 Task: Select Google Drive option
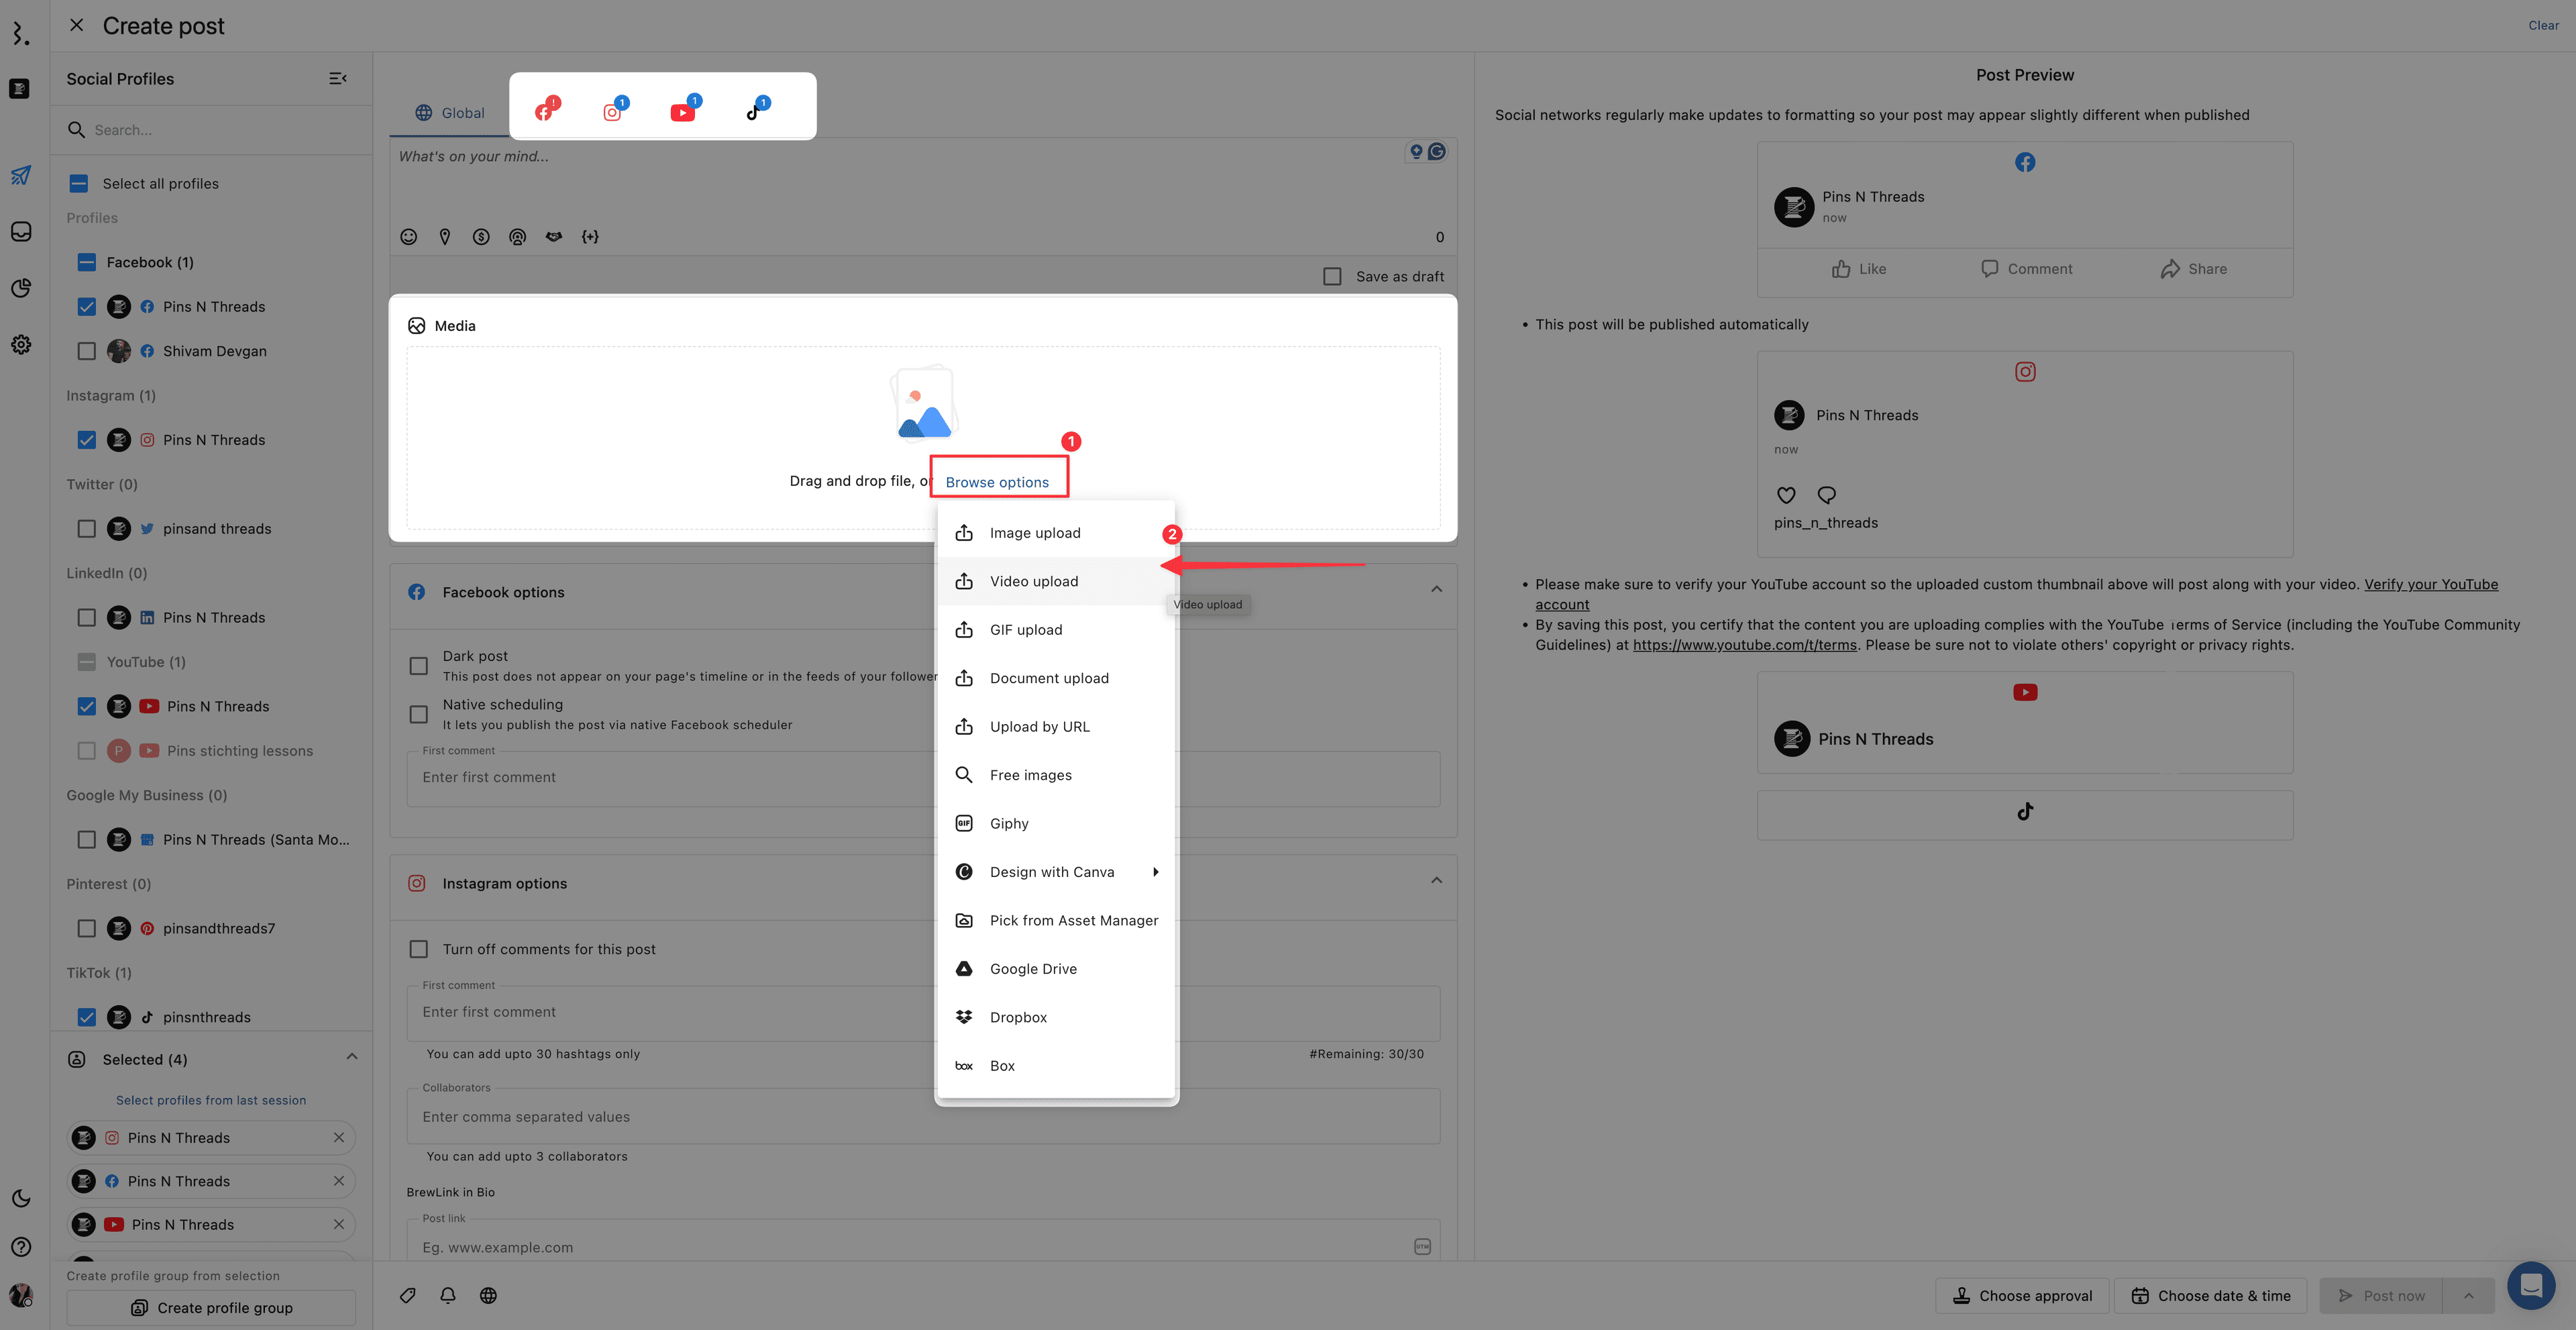coord(1056,969)
